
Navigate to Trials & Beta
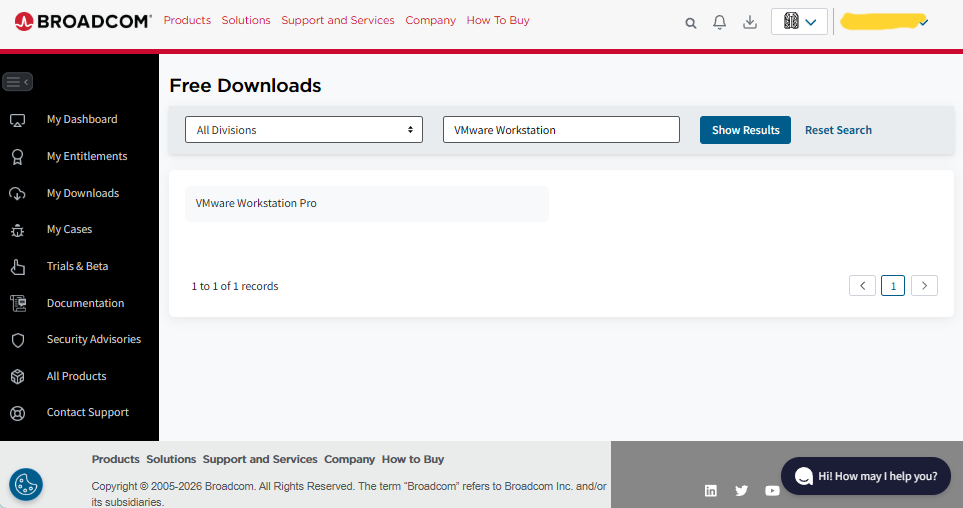tap(77, 266)
